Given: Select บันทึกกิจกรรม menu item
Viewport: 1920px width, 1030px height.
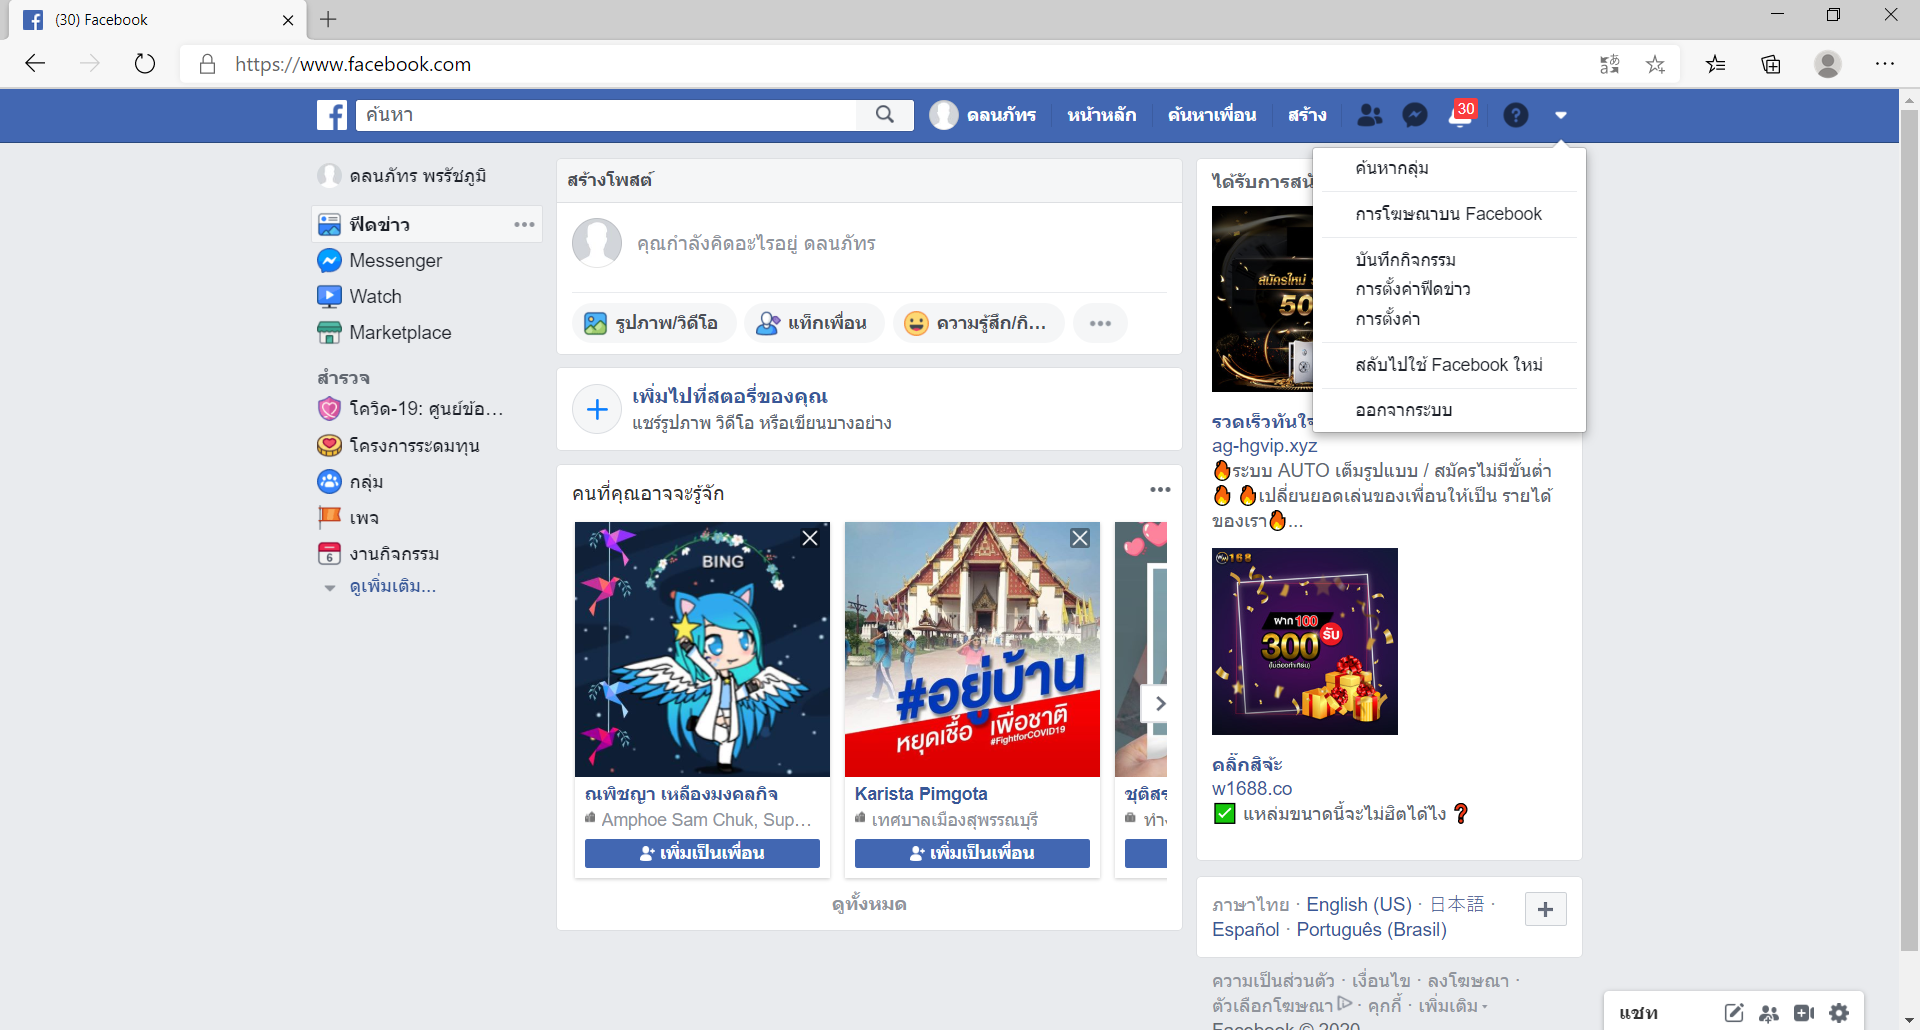Looking at the screenshot, I should pos(1449,260).
